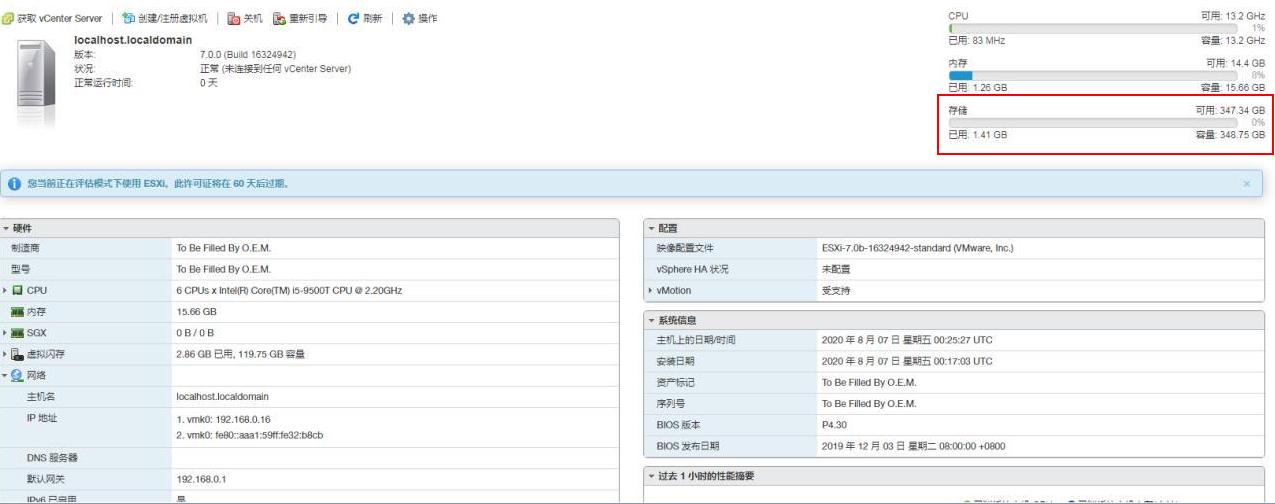
Task: Collapse the 系统信息 panel
Action: click(x=652, y=320)
